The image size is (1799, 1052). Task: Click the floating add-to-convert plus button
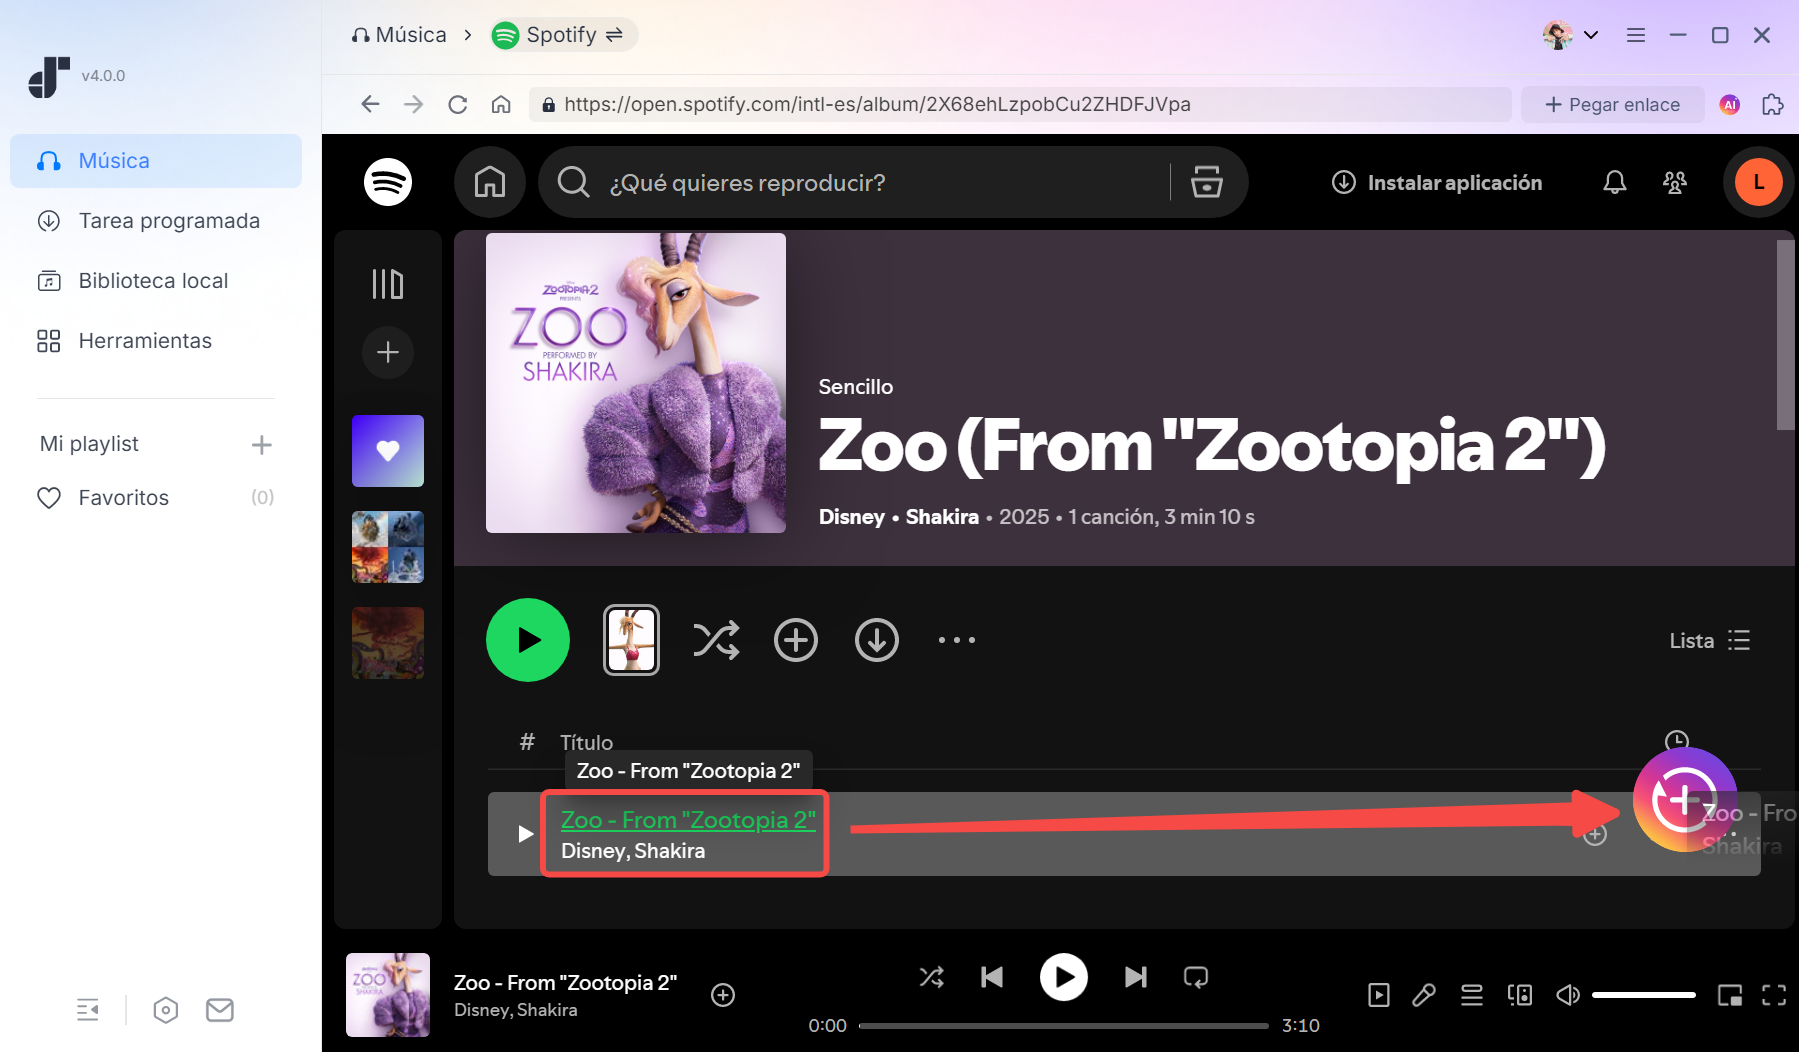1684,799
